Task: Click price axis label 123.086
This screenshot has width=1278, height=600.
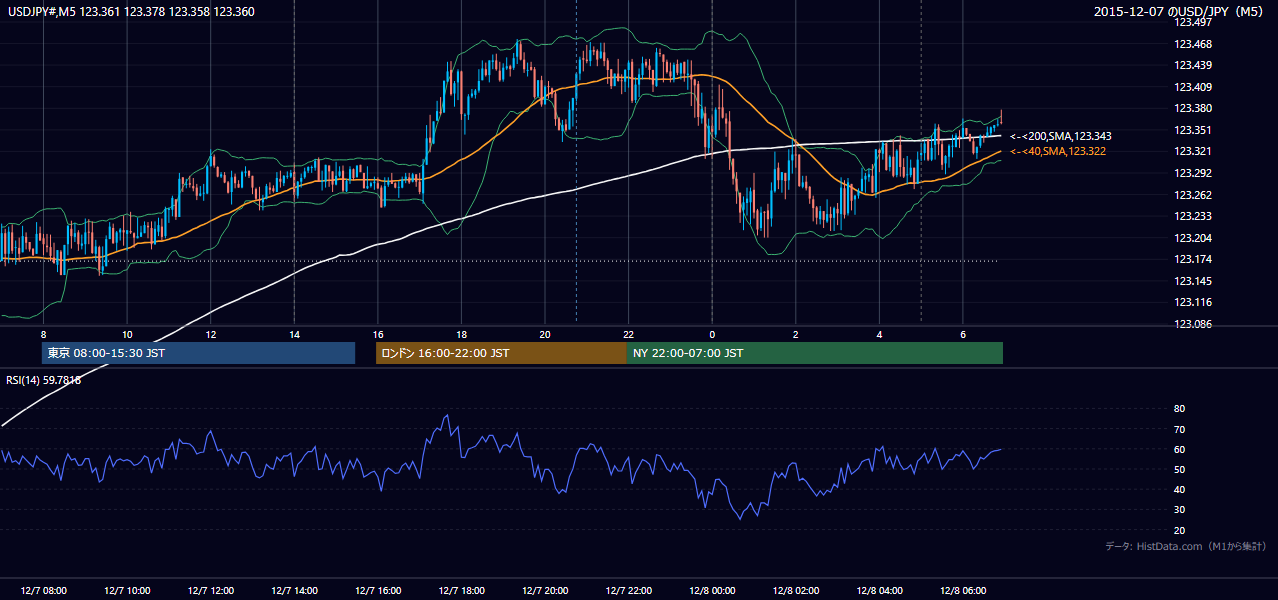Action: (x=1192, y=324)
